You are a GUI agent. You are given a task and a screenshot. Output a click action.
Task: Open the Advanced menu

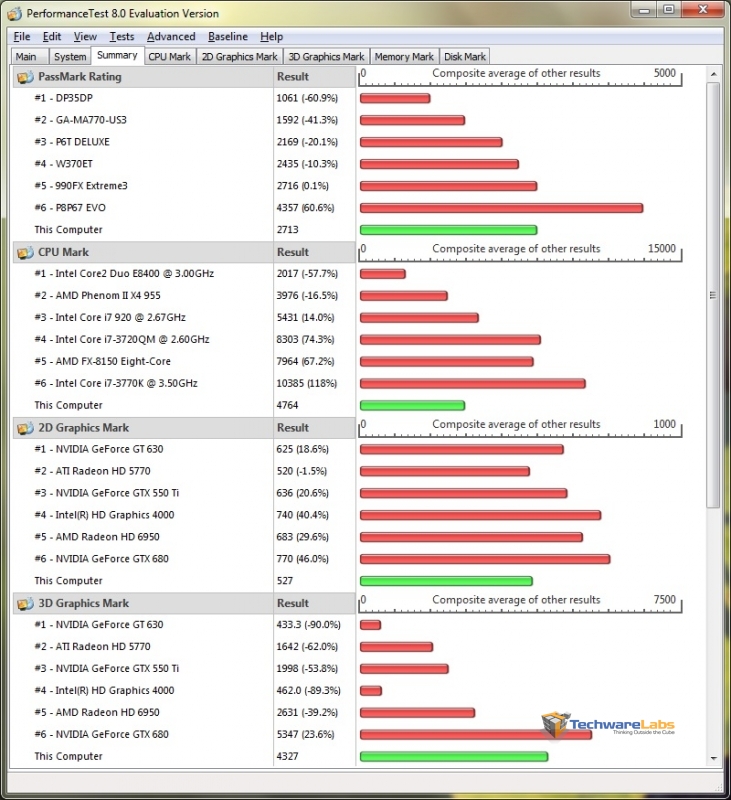coord(171,37)
